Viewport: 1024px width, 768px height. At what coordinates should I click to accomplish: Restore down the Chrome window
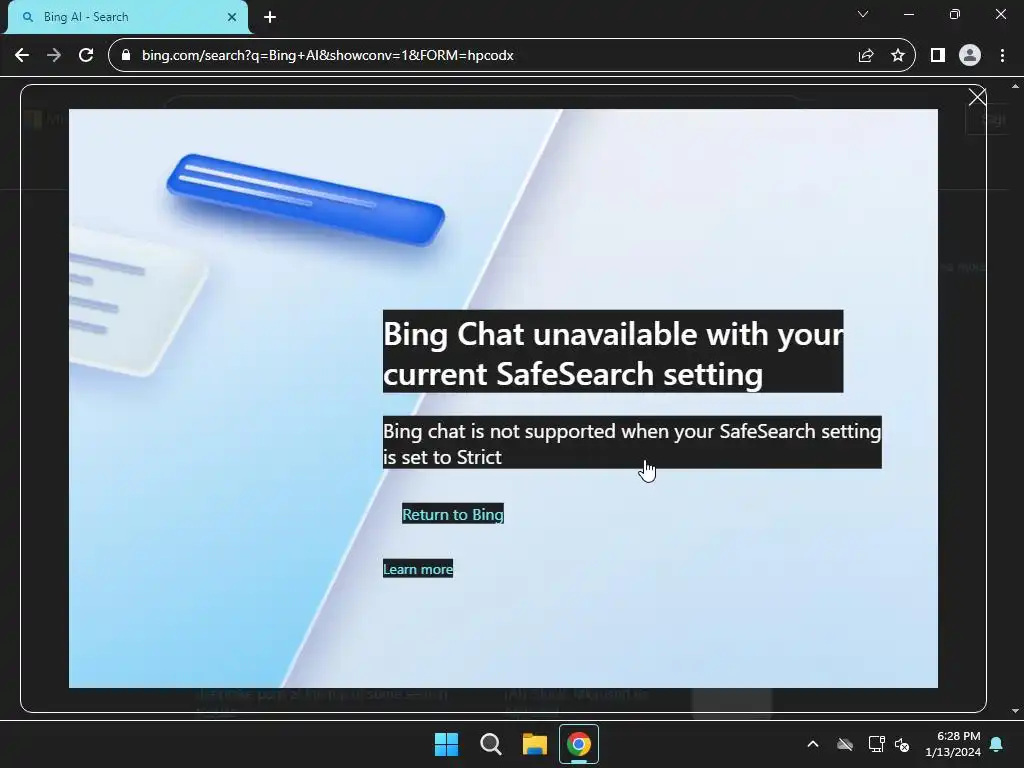pos(955,14)
